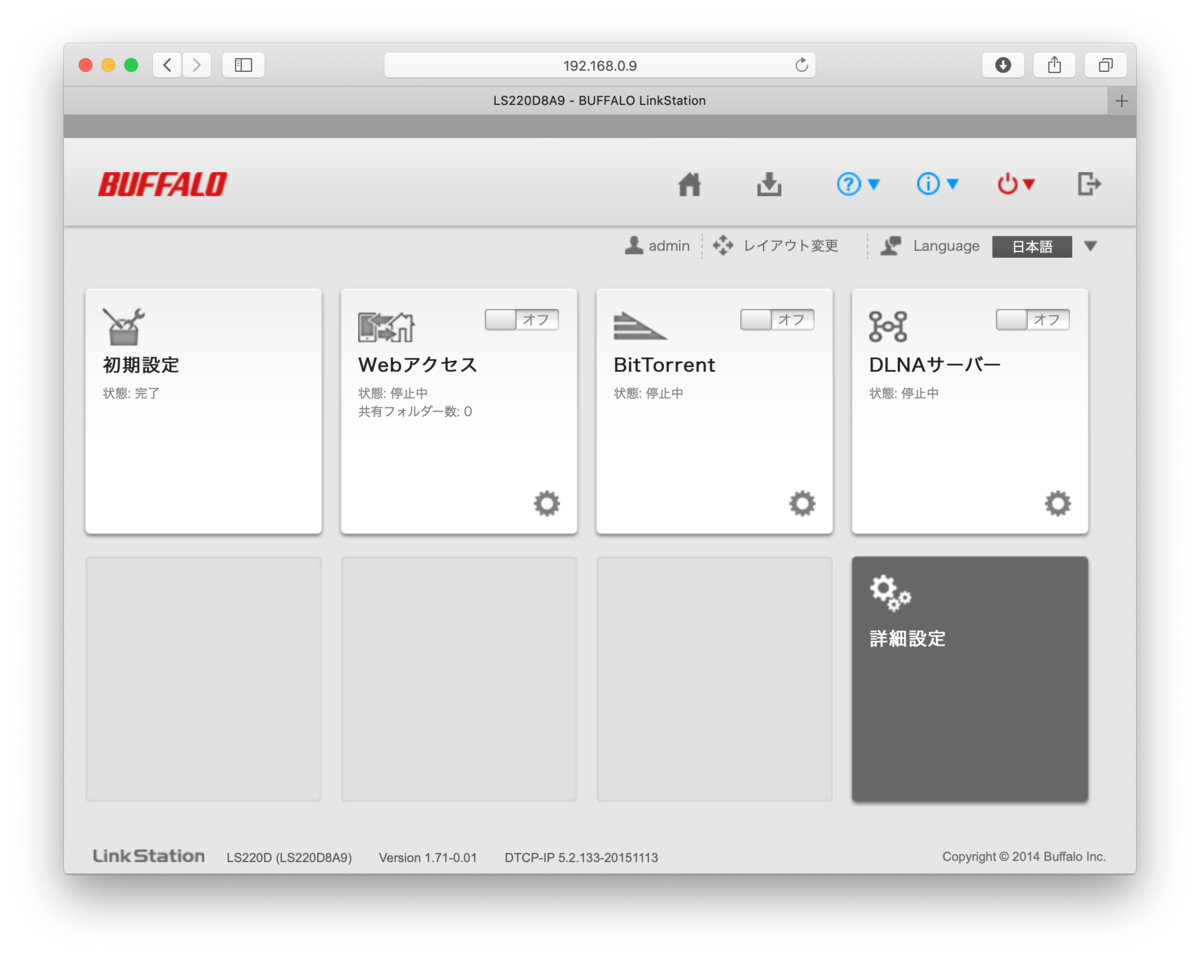This screenshot has height=959, width=1200.
Task: Open BitTorrent gear settings
Action: 802,503
